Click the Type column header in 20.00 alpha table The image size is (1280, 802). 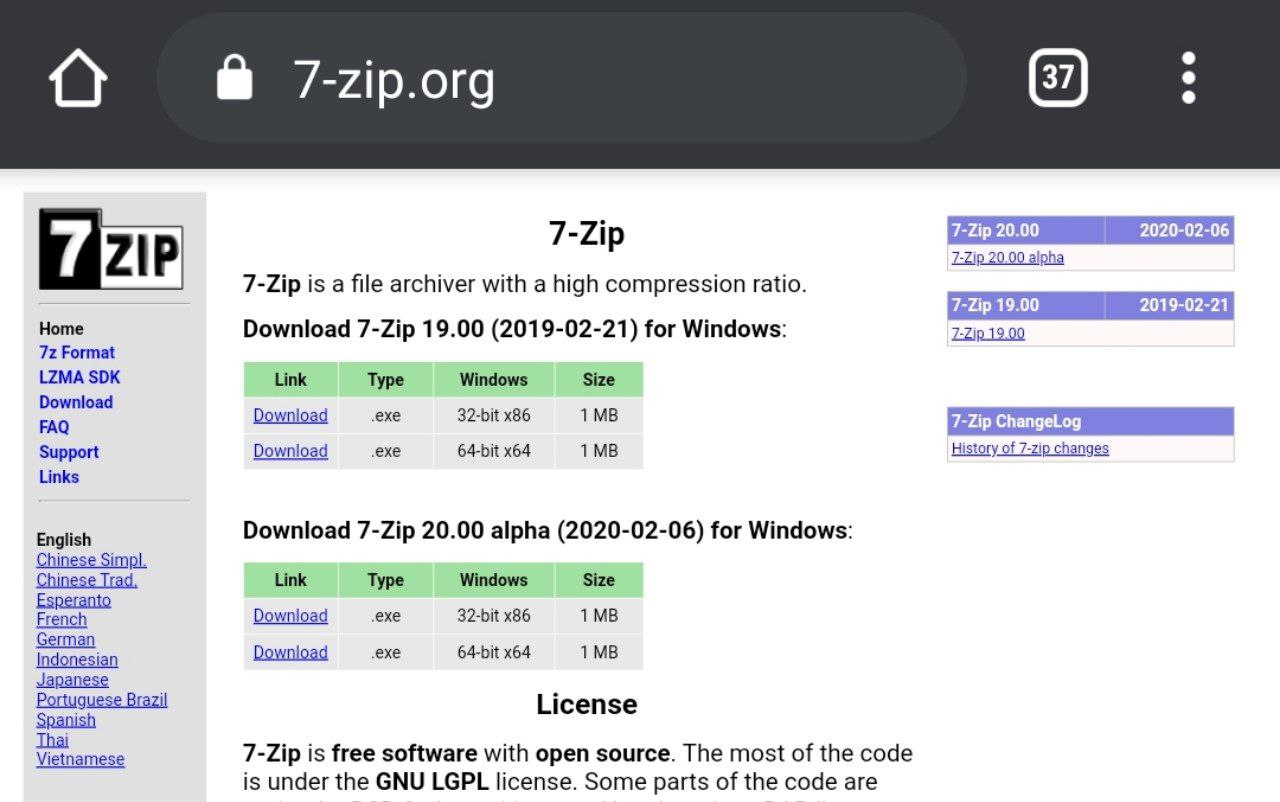coord(386,580)
